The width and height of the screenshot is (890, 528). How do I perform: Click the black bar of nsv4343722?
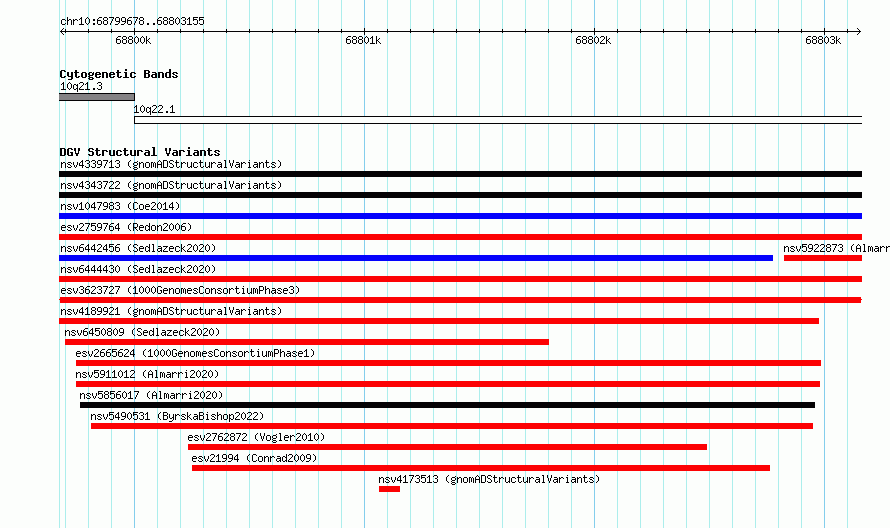click(x=460, y=195)
